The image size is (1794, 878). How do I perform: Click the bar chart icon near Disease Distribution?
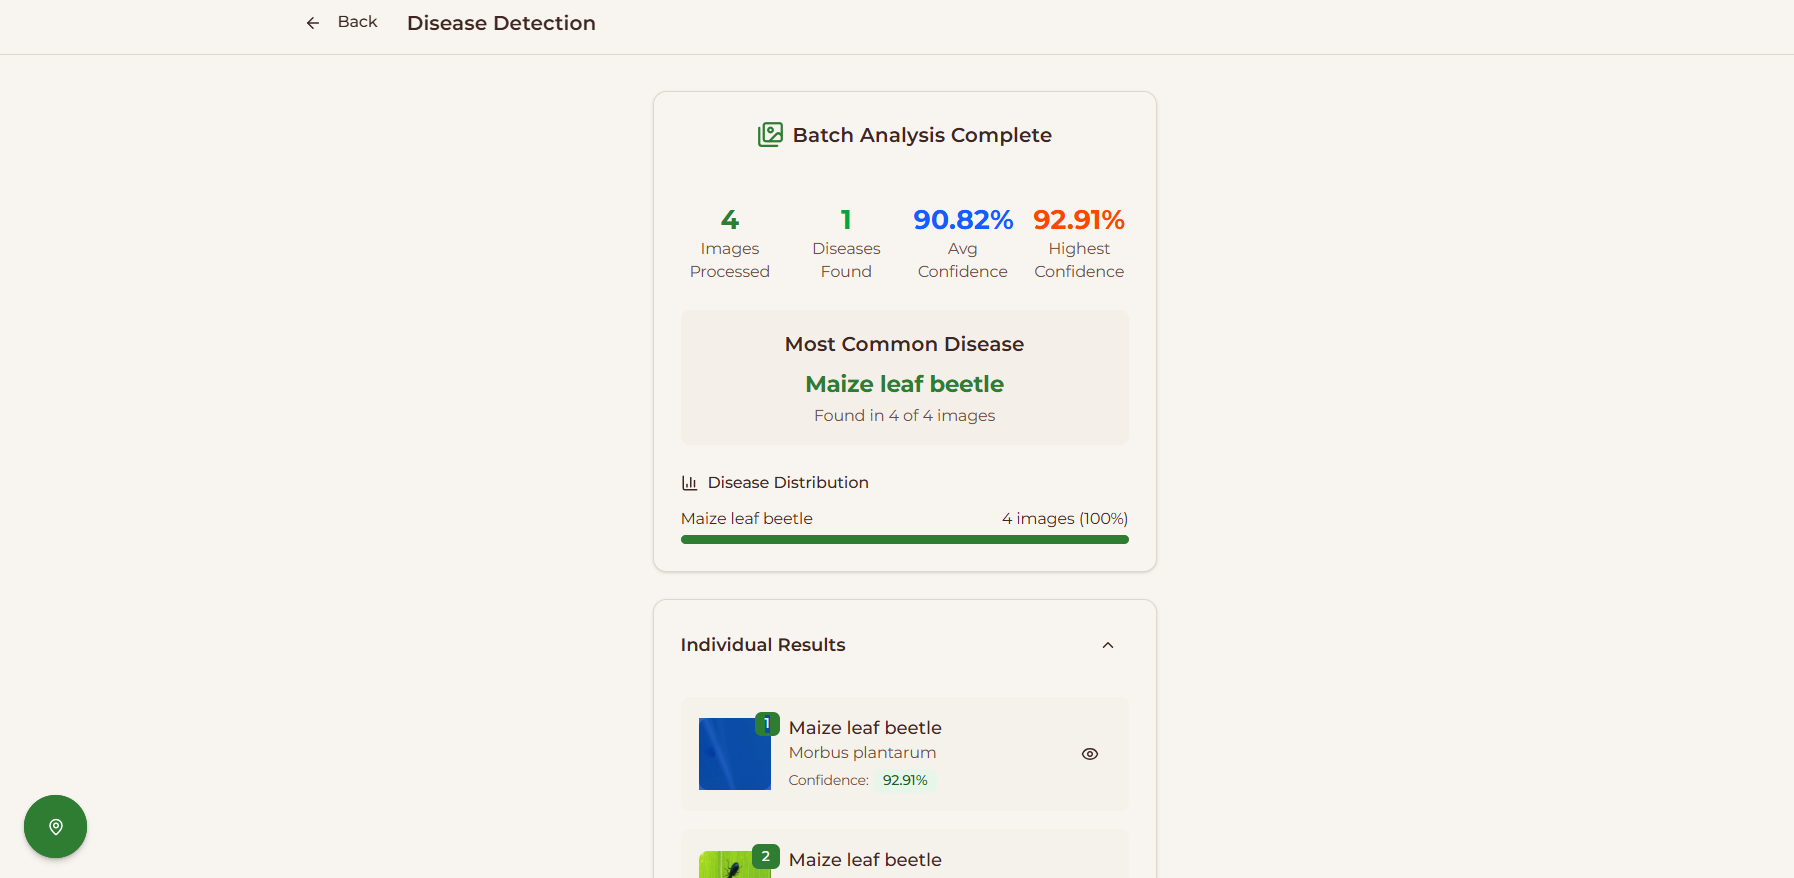click(x=689, y=483)
